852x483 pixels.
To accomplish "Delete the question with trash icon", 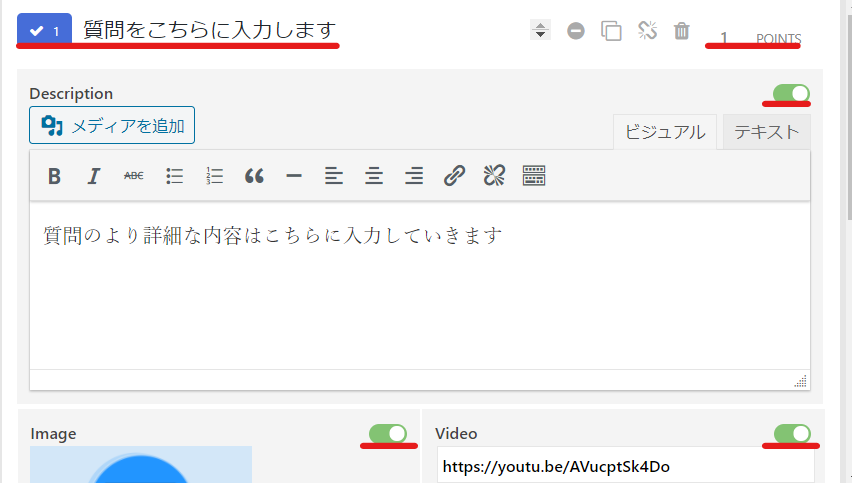I will [x=682, y=31].
